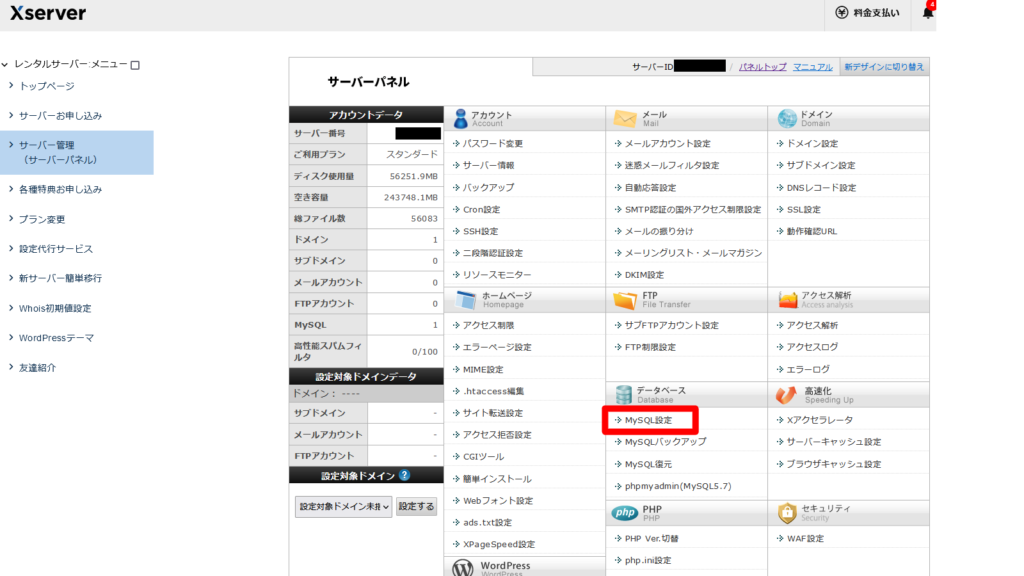Open サブFTPアカウント設定
Viewport: 1024px width, 576px height.
(671, 325)
